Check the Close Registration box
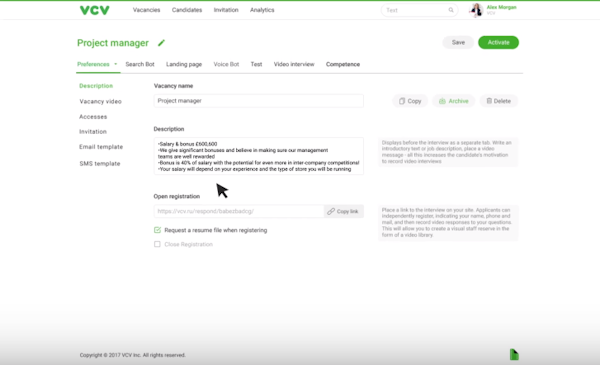 click(x=157, y=244)
